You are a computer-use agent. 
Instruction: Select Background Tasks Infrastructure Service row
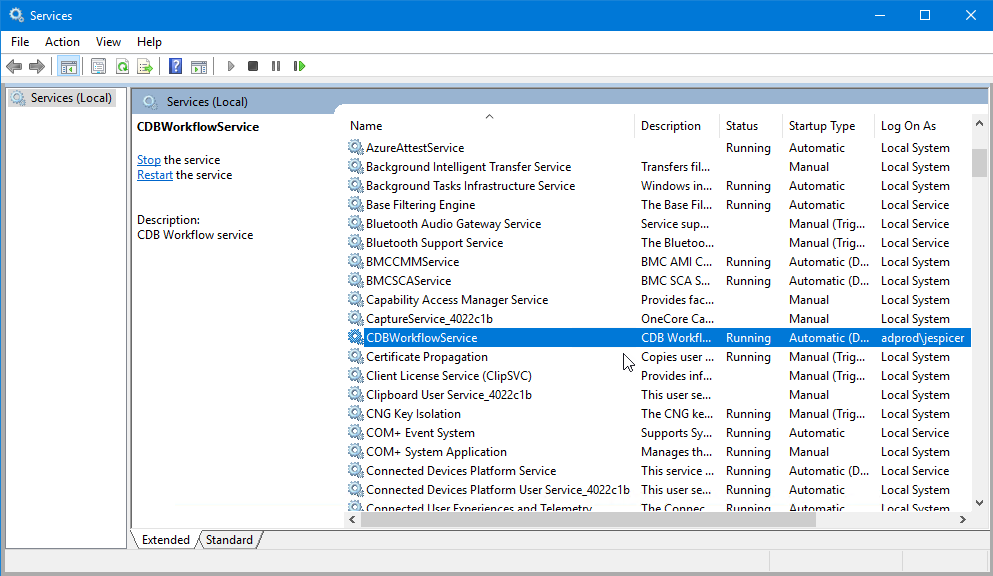pos(659,185)
